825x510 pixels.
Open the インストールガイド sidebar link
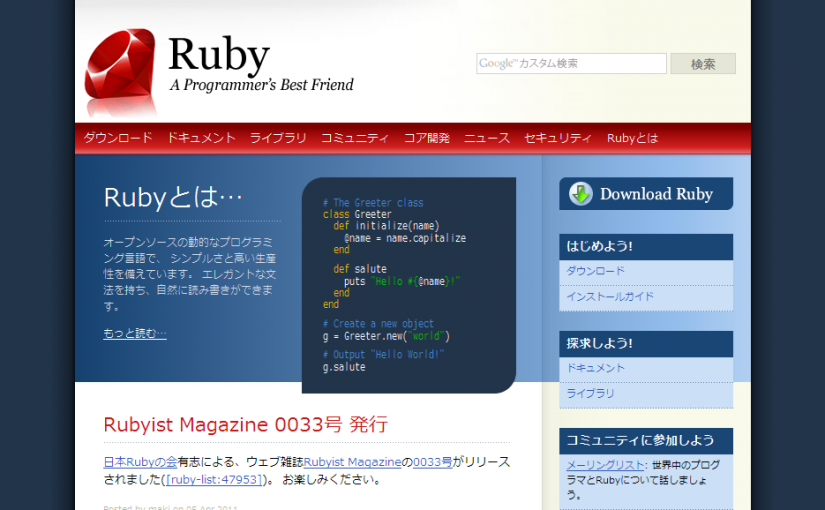pos(610,296)
